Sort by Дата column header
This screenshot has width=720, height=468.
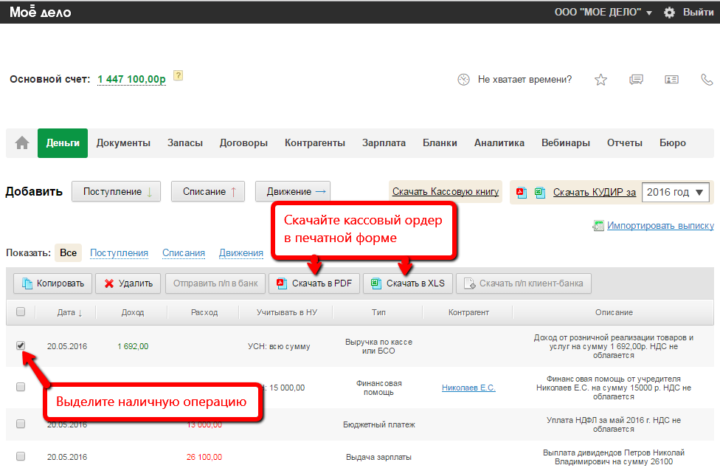point(69,312)
